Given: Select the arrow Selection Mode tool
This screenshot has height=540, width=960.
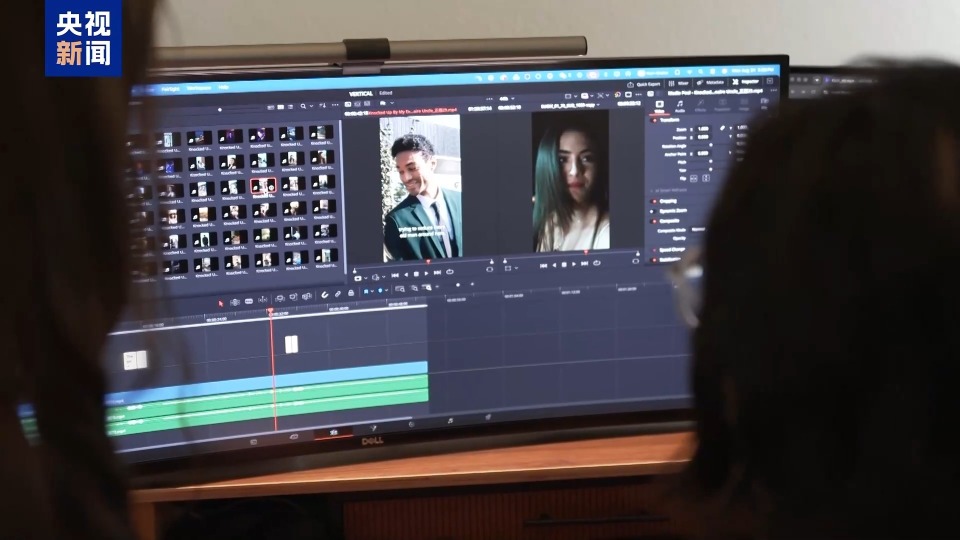Looking at the screenshot, I should point(220,303).
